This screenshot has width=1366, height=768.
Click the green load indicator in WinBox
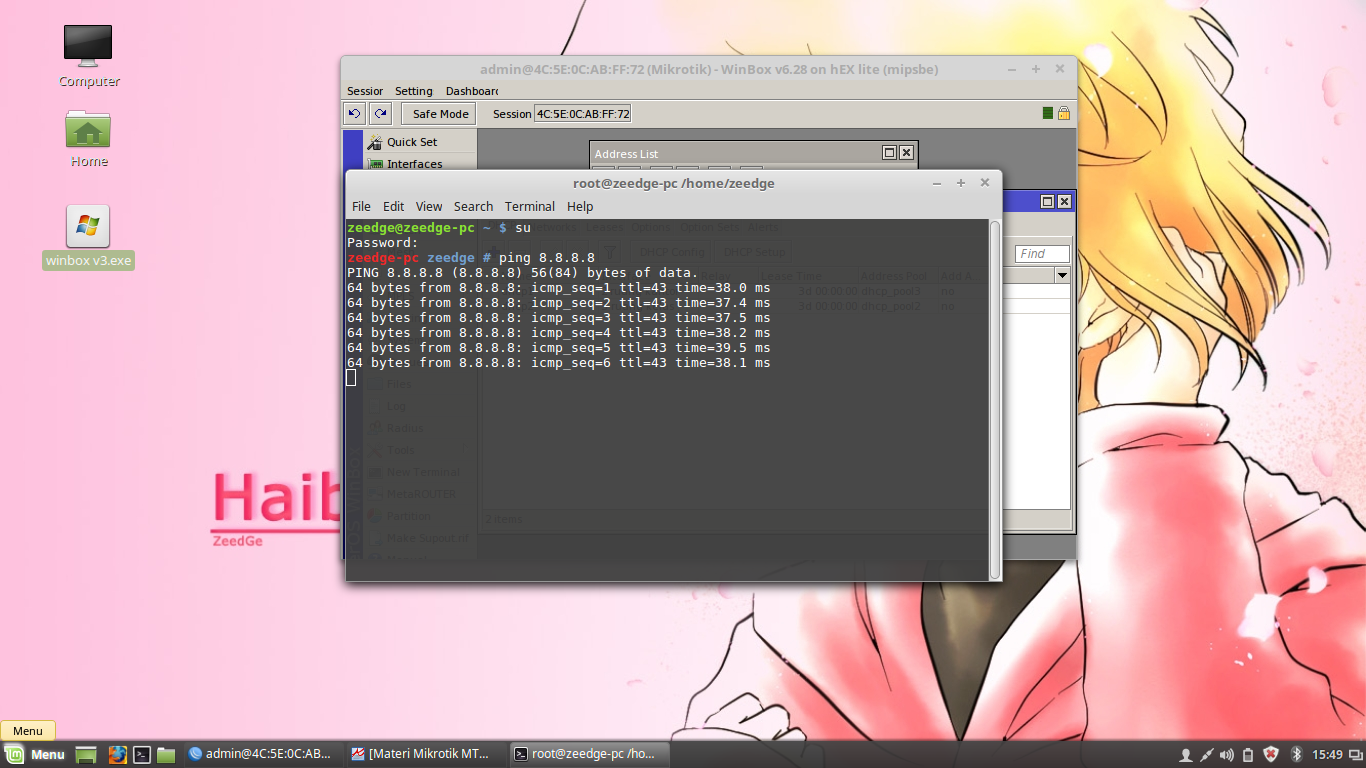[x=1047, y=113]
